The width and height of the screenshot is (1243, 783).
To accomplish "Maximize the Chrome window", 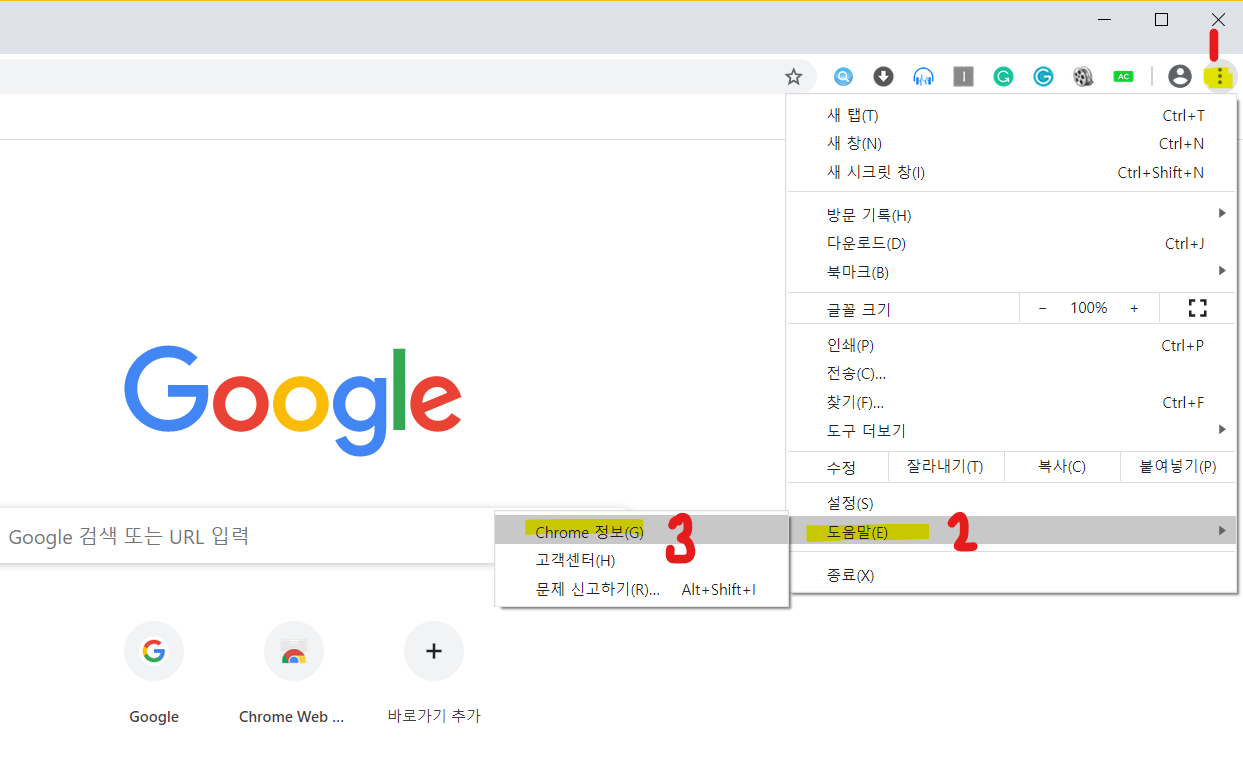I will tap(1161, 19).
